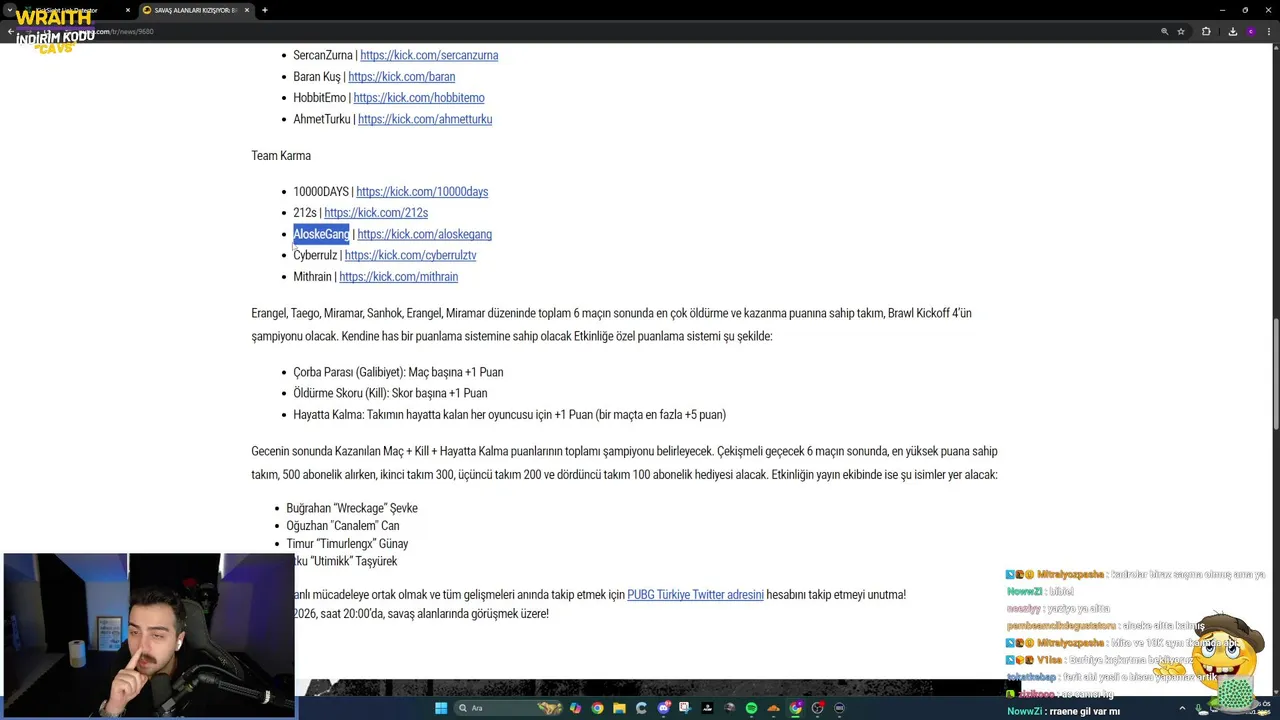Open the Windows Start menu
This screenshot has height=720, width=1280.
(441, 708)
